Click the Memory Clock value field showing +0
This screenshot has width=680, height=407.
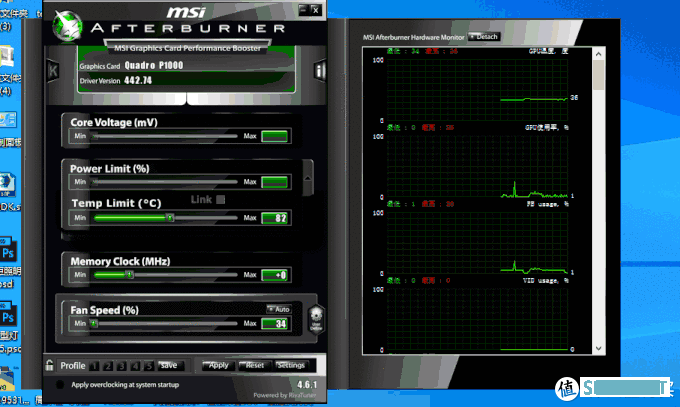275,275
